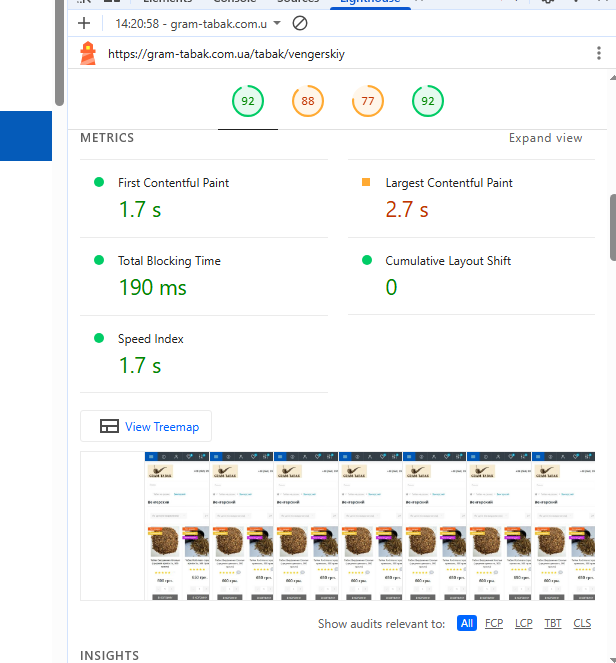The image size is (616, 663).
Task: Filter audits by TBT
Action: pos(553,623)
